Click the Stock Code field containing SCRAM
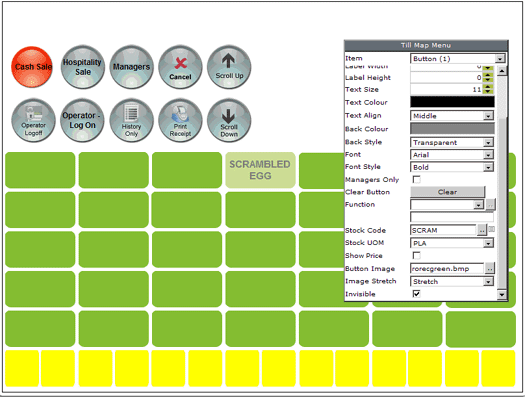Screen dimensions: 525x397 443,230
